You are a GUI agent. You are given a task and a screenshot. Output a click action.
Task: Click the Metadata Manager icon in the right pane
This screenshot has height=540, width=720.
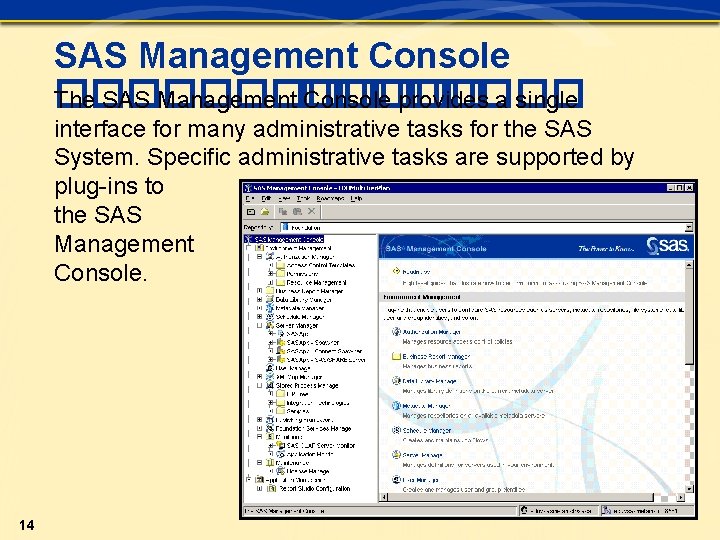[396, 405]
